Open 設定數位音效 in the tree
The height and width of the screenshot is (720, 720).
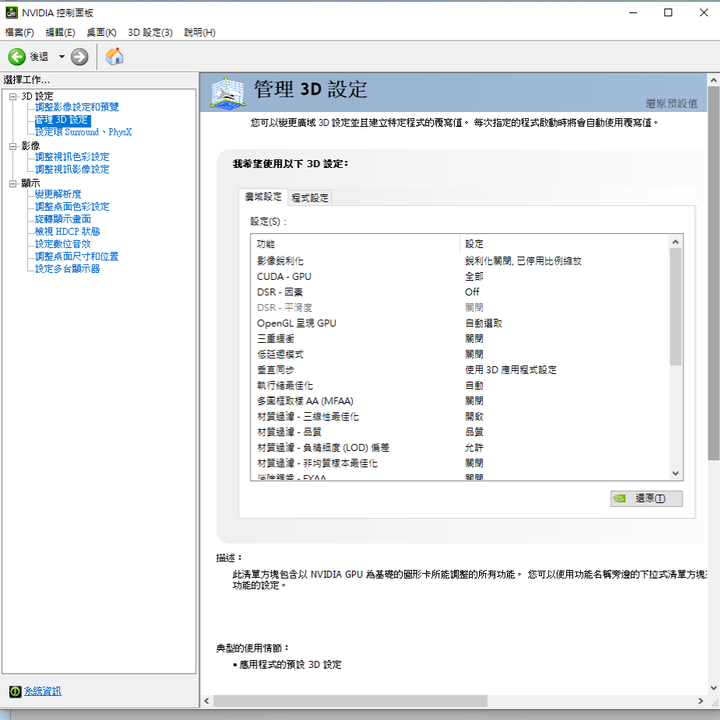[x=63, y=243]
